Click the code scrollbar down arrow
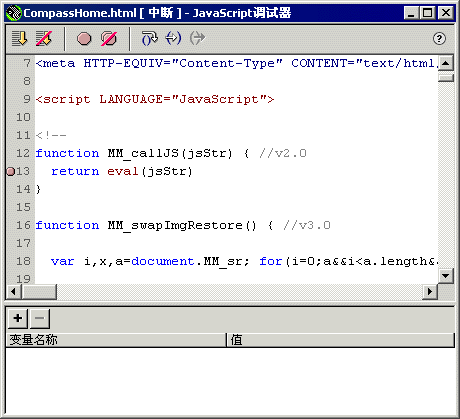 (x=446, y=276)
